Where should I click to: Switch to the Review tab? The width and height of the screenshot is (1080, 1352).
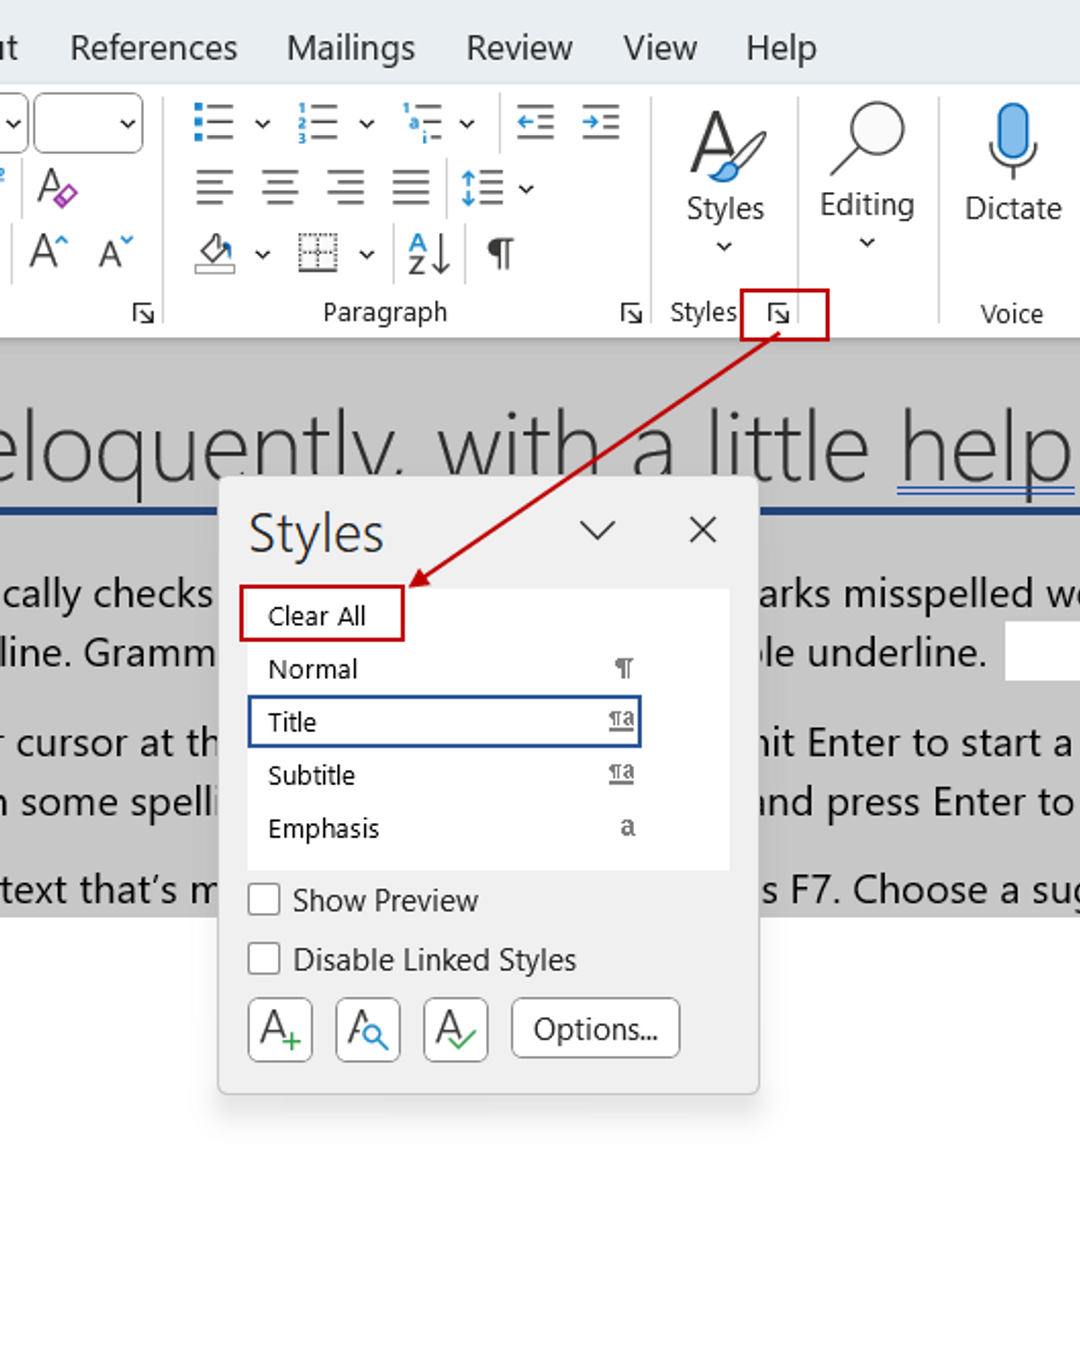(x=518, y=47)
